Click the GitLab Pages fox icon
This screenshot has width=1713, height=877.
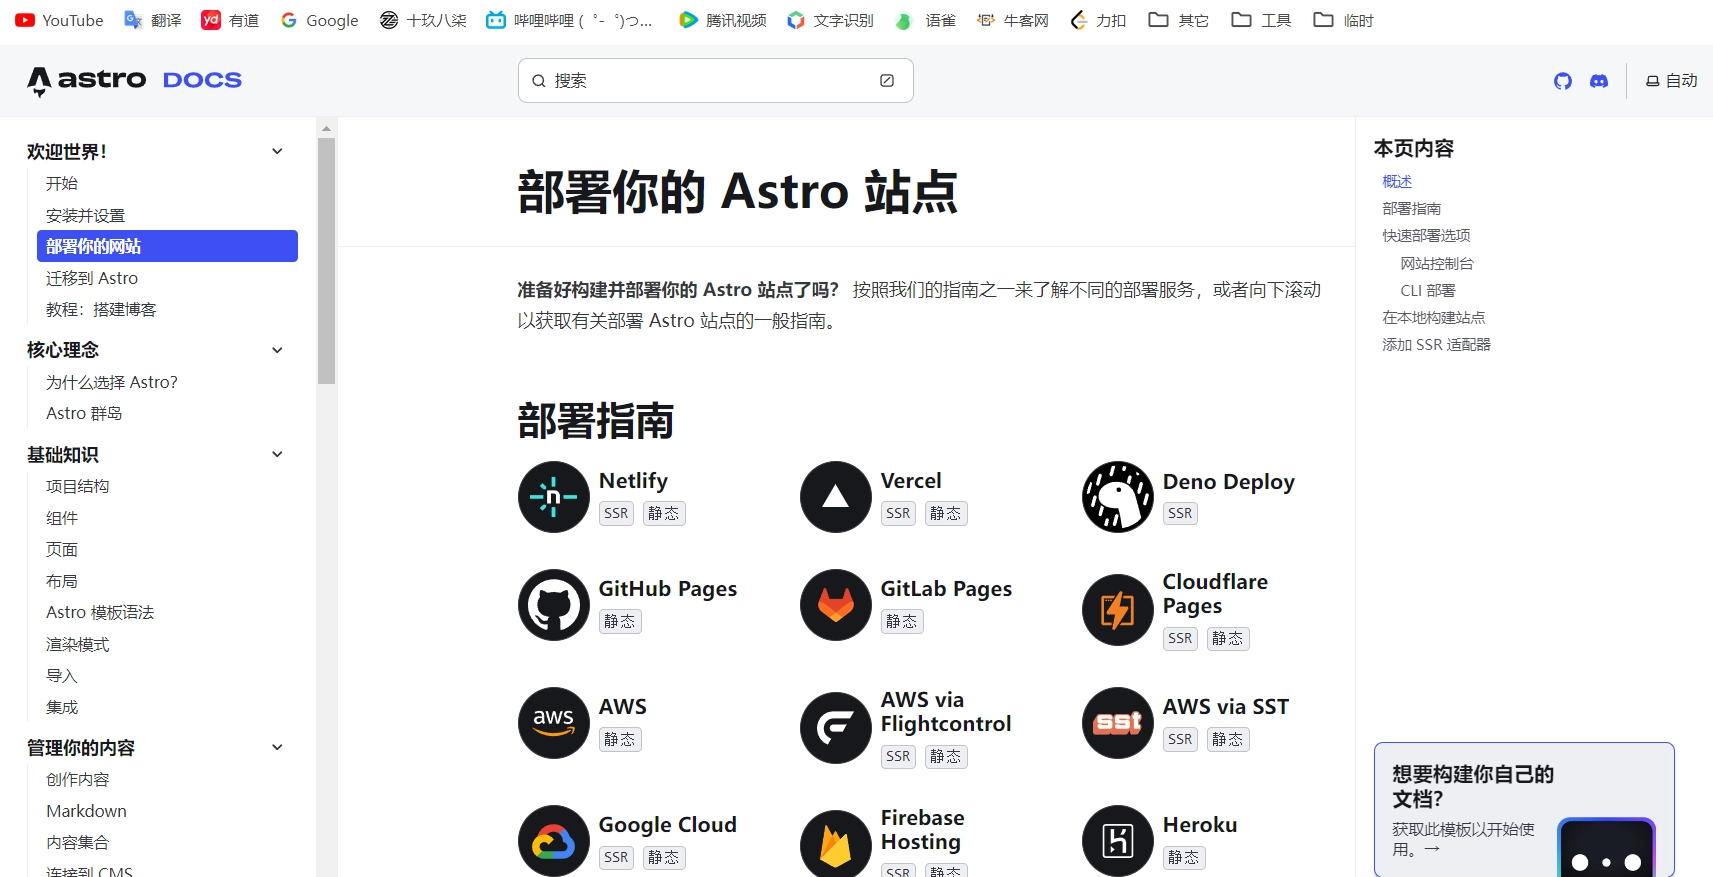click(x=835, y=605)
